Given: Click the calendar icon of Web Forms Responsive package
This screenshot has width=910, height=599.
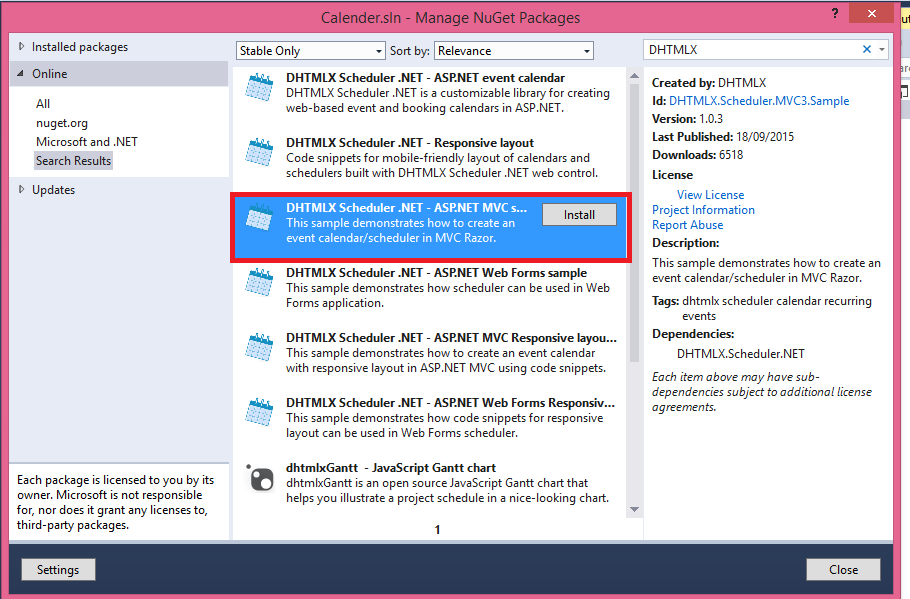Looking at the screenshot, I should pos(259,412).
